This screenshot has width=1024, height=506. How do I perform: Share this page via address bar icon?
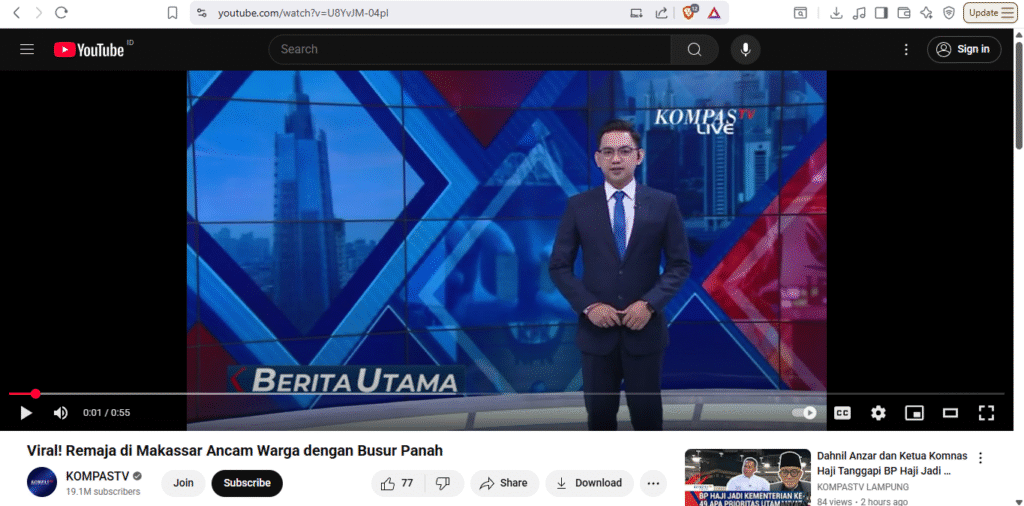point(662,13)
